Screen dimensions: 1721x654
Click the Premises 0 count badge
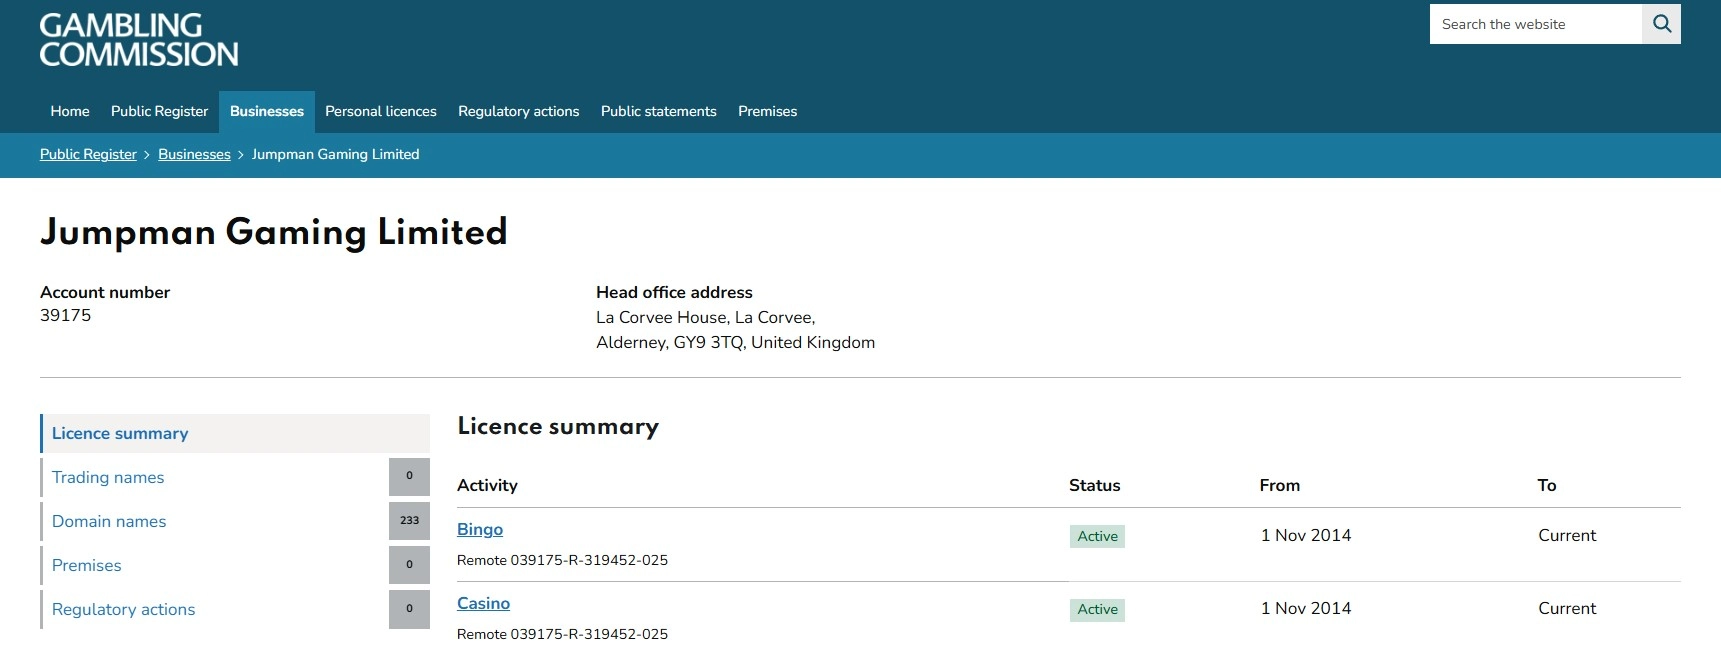[x=409, y=565]
